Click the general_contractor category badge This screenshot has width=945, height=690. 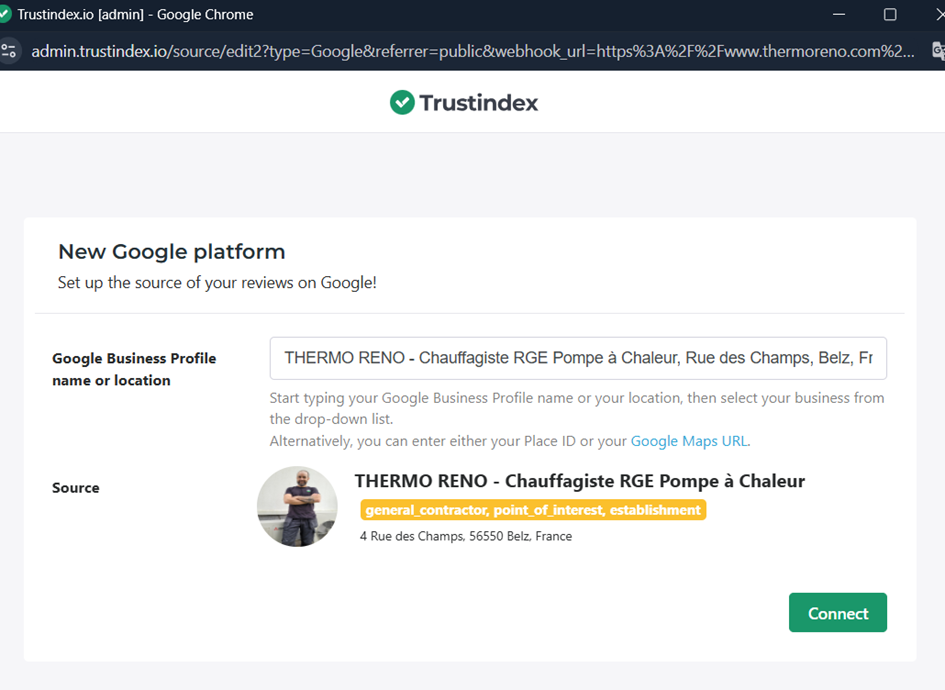click(533, 510)
